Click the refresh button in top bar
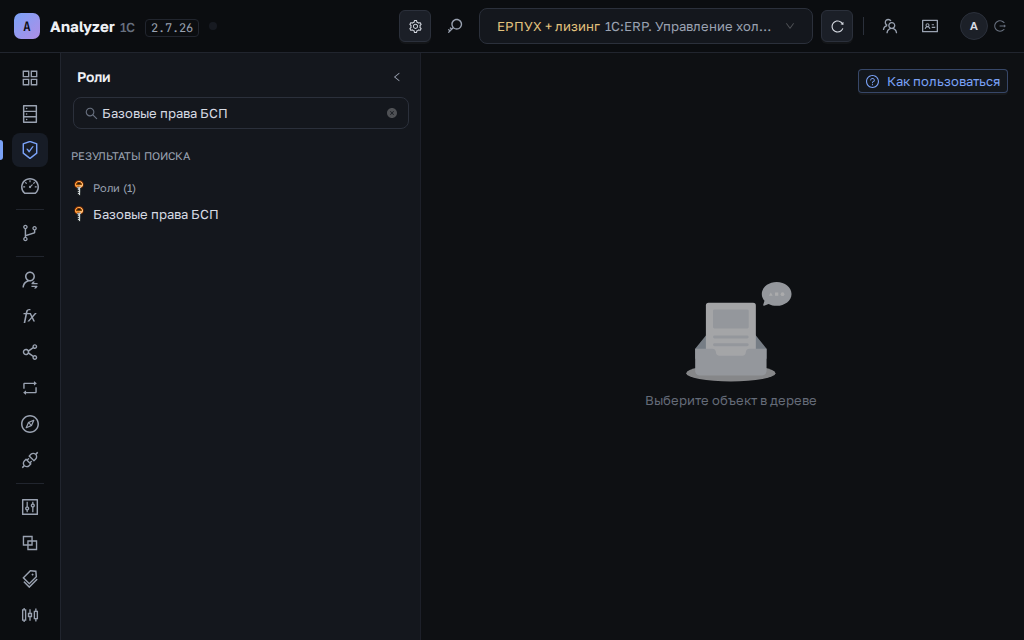This screenshot has height=640, width=1024. 837,26
